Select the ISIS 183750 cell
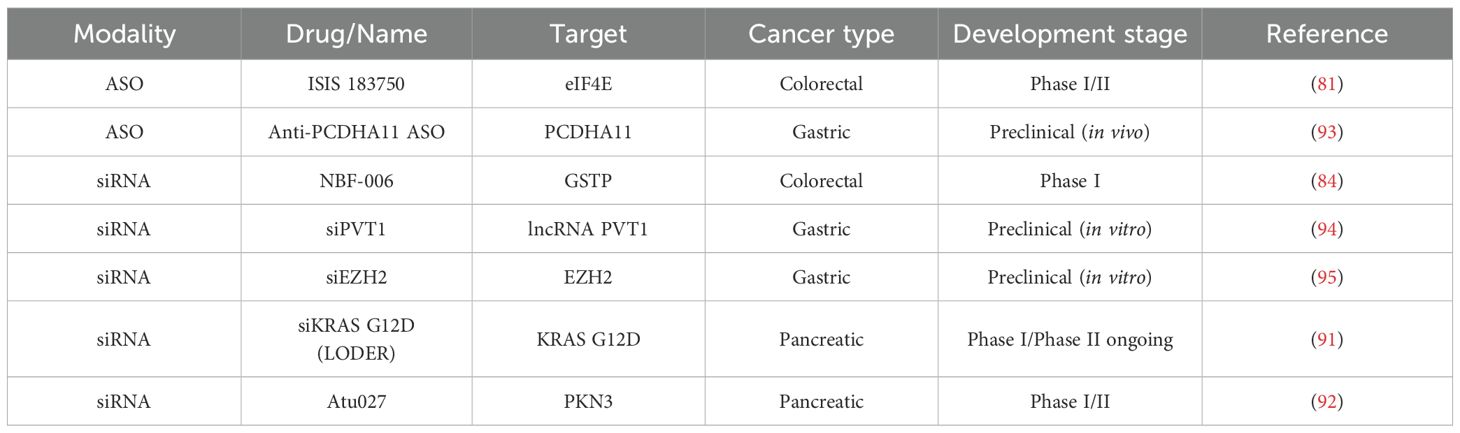Screen dimensions: 1460x433 357,84
